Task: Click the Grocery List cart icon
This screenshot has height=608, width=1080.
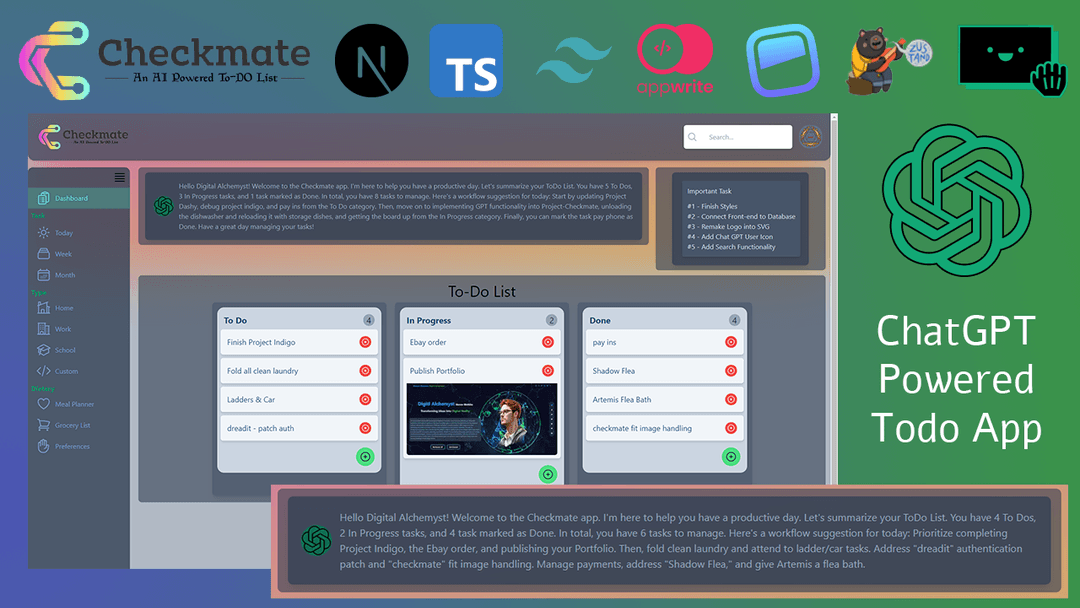Action: click(43, 426)
